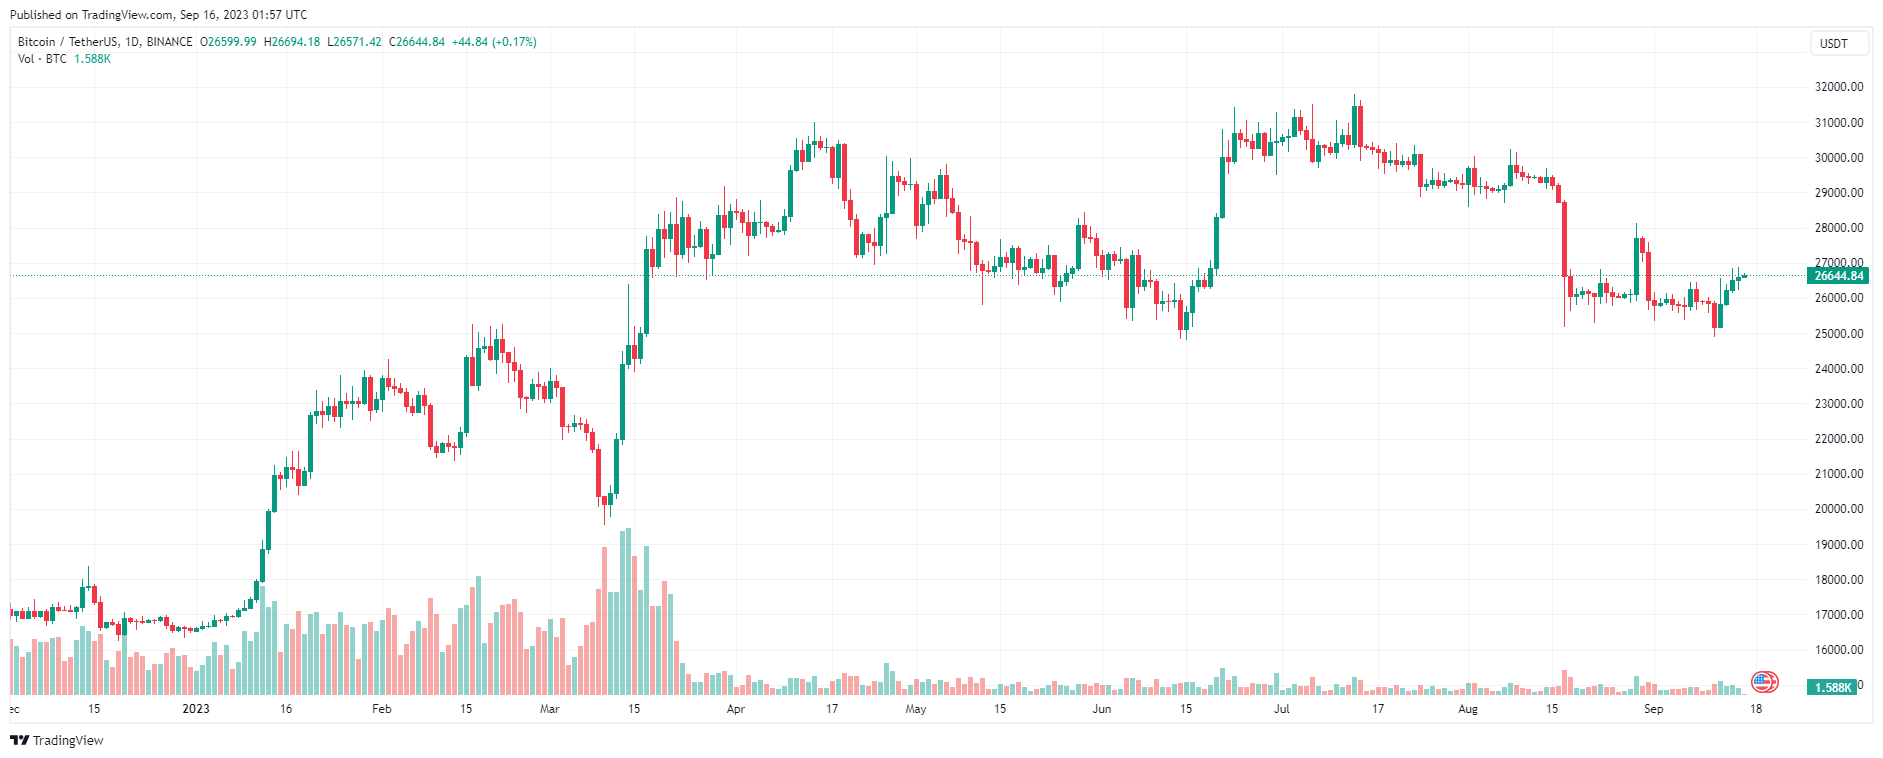Click the 1.588K volume value in legend
1883x758 pixels.
pos(92,59)
